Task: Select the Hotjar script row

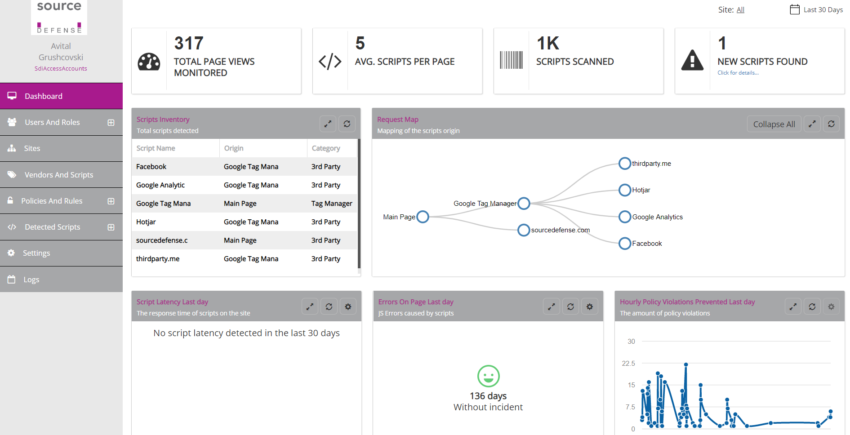Action: pos(244,222)
